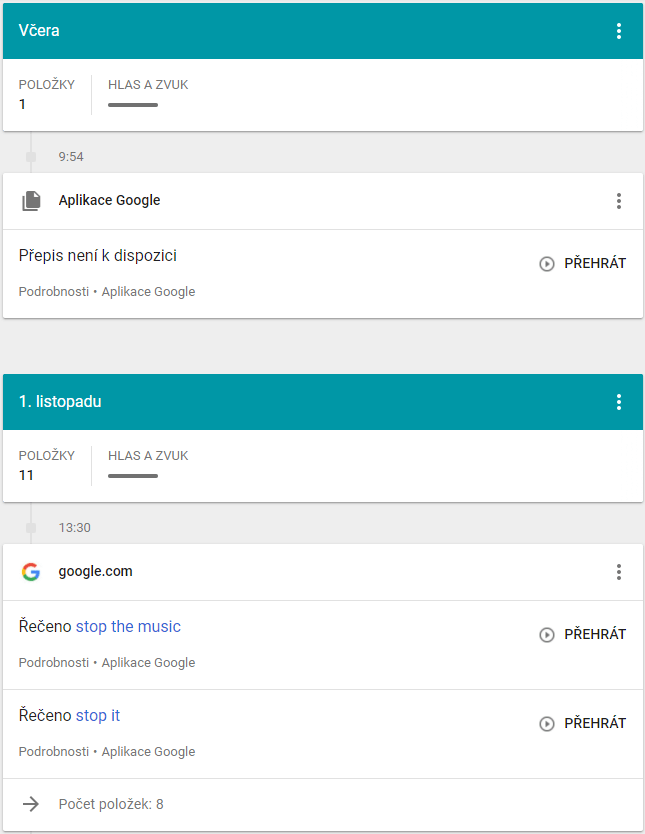This screenshot has height=834, width=645.
Task: Play the 'Přepis není k dispozici' recording
Action: pyautogui.click(x=582, y=263)
